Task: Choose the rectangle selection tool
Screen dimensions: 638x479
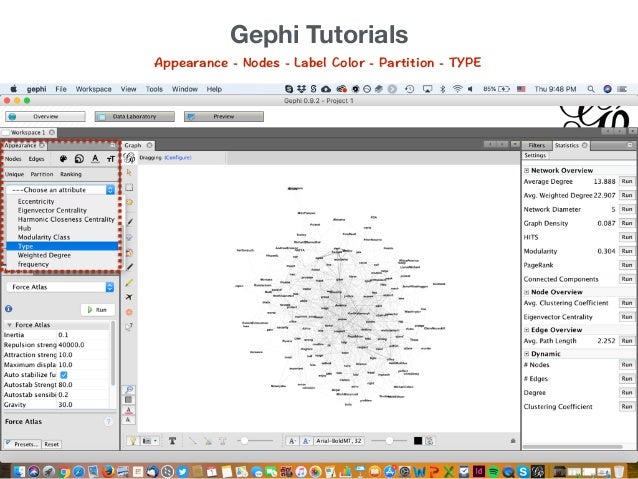Action: pos(129,188)
